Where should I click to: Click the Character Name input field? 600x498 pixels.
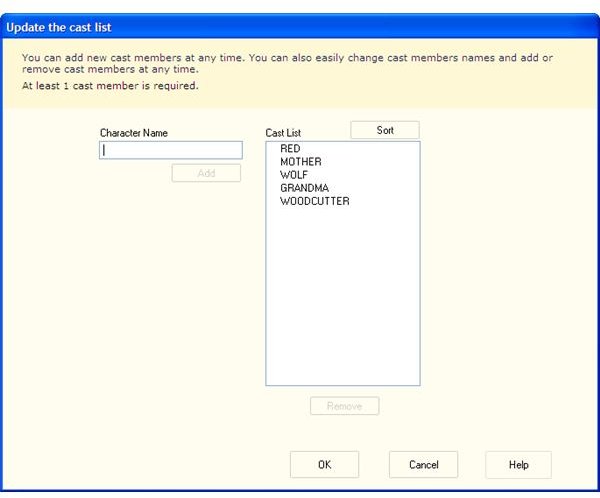(171, 150)
